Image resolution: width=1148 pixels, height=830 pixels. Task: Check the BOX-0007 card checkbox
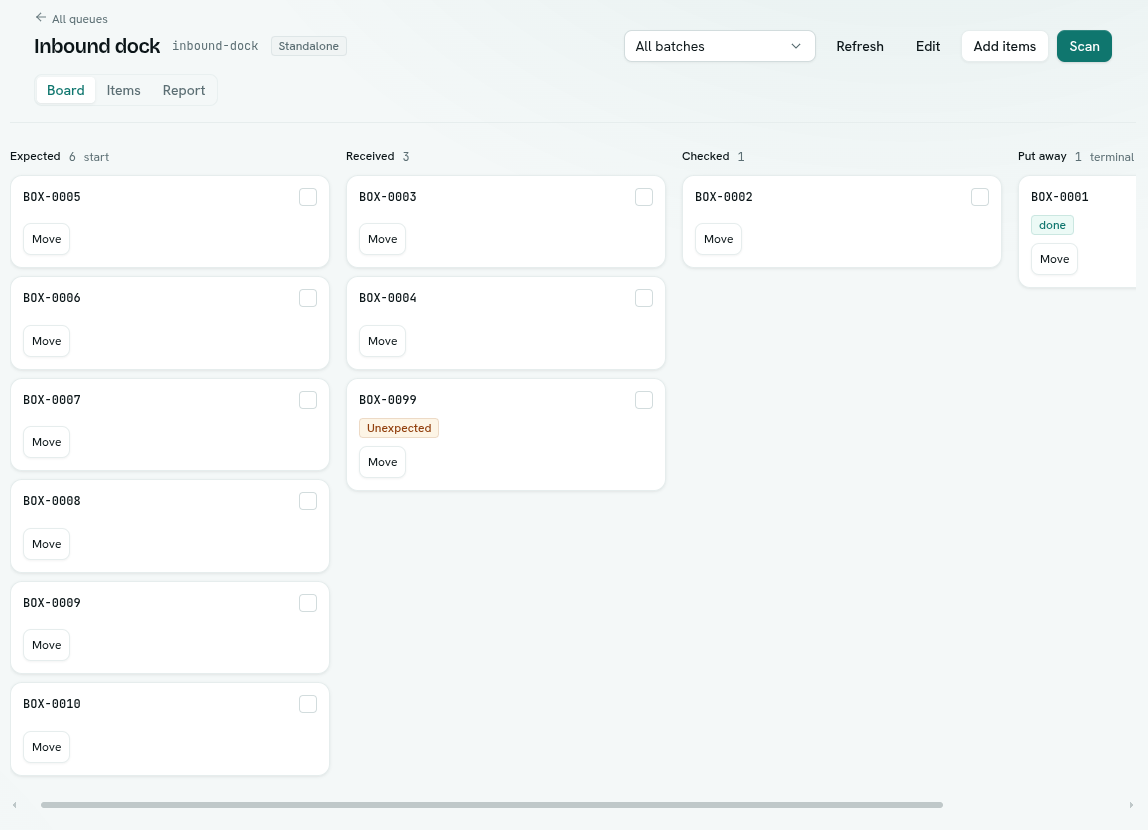[x=308, y=400]
